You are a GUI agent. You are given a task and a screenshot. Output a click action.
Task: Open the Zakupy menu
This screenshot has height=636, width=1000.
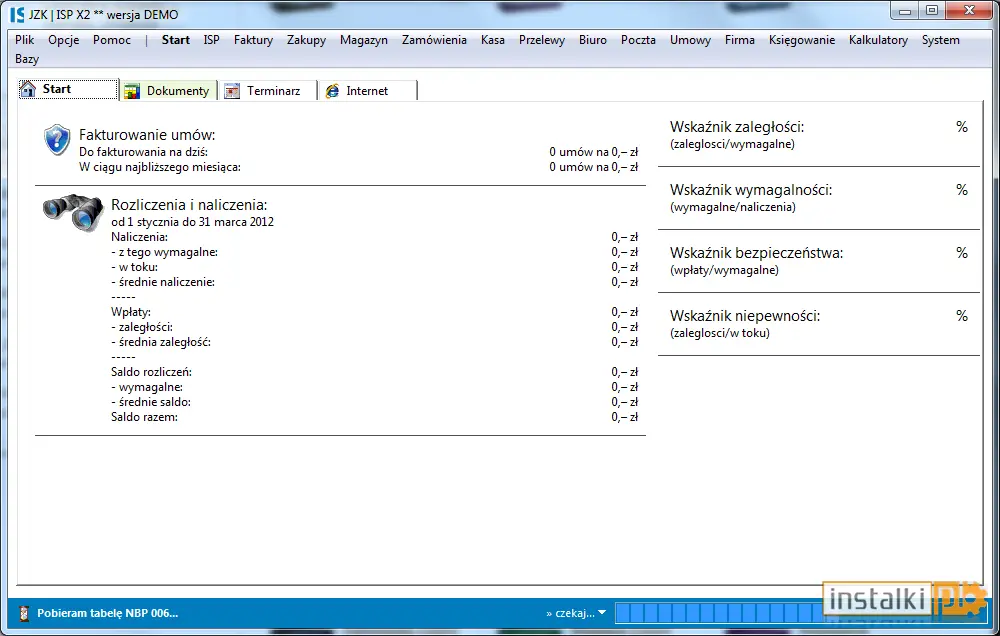pos(306,40)
